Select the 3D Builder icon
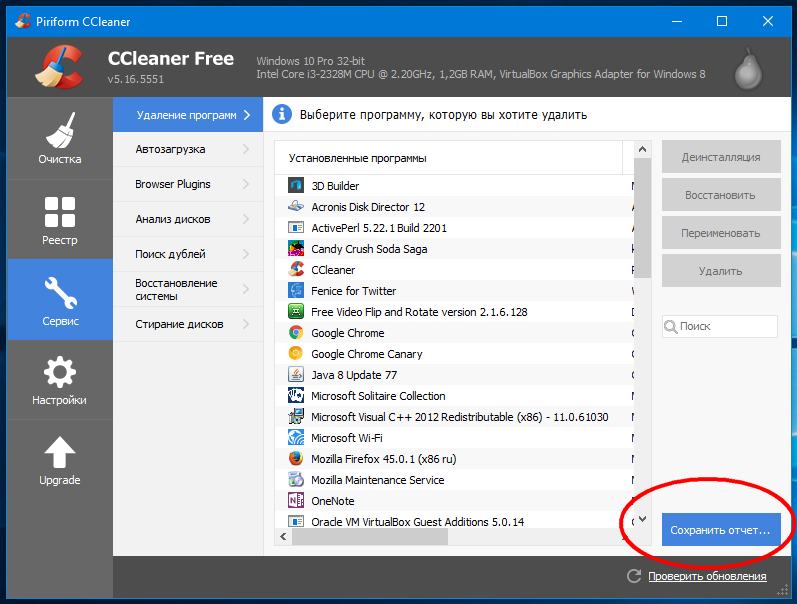Viewport: 797px width, 604px height. click(x=296, y=185)
